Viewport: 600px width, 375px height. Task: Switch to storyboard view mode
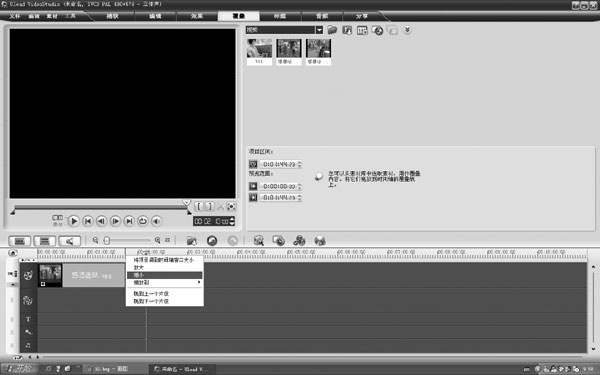click(20, 241)
